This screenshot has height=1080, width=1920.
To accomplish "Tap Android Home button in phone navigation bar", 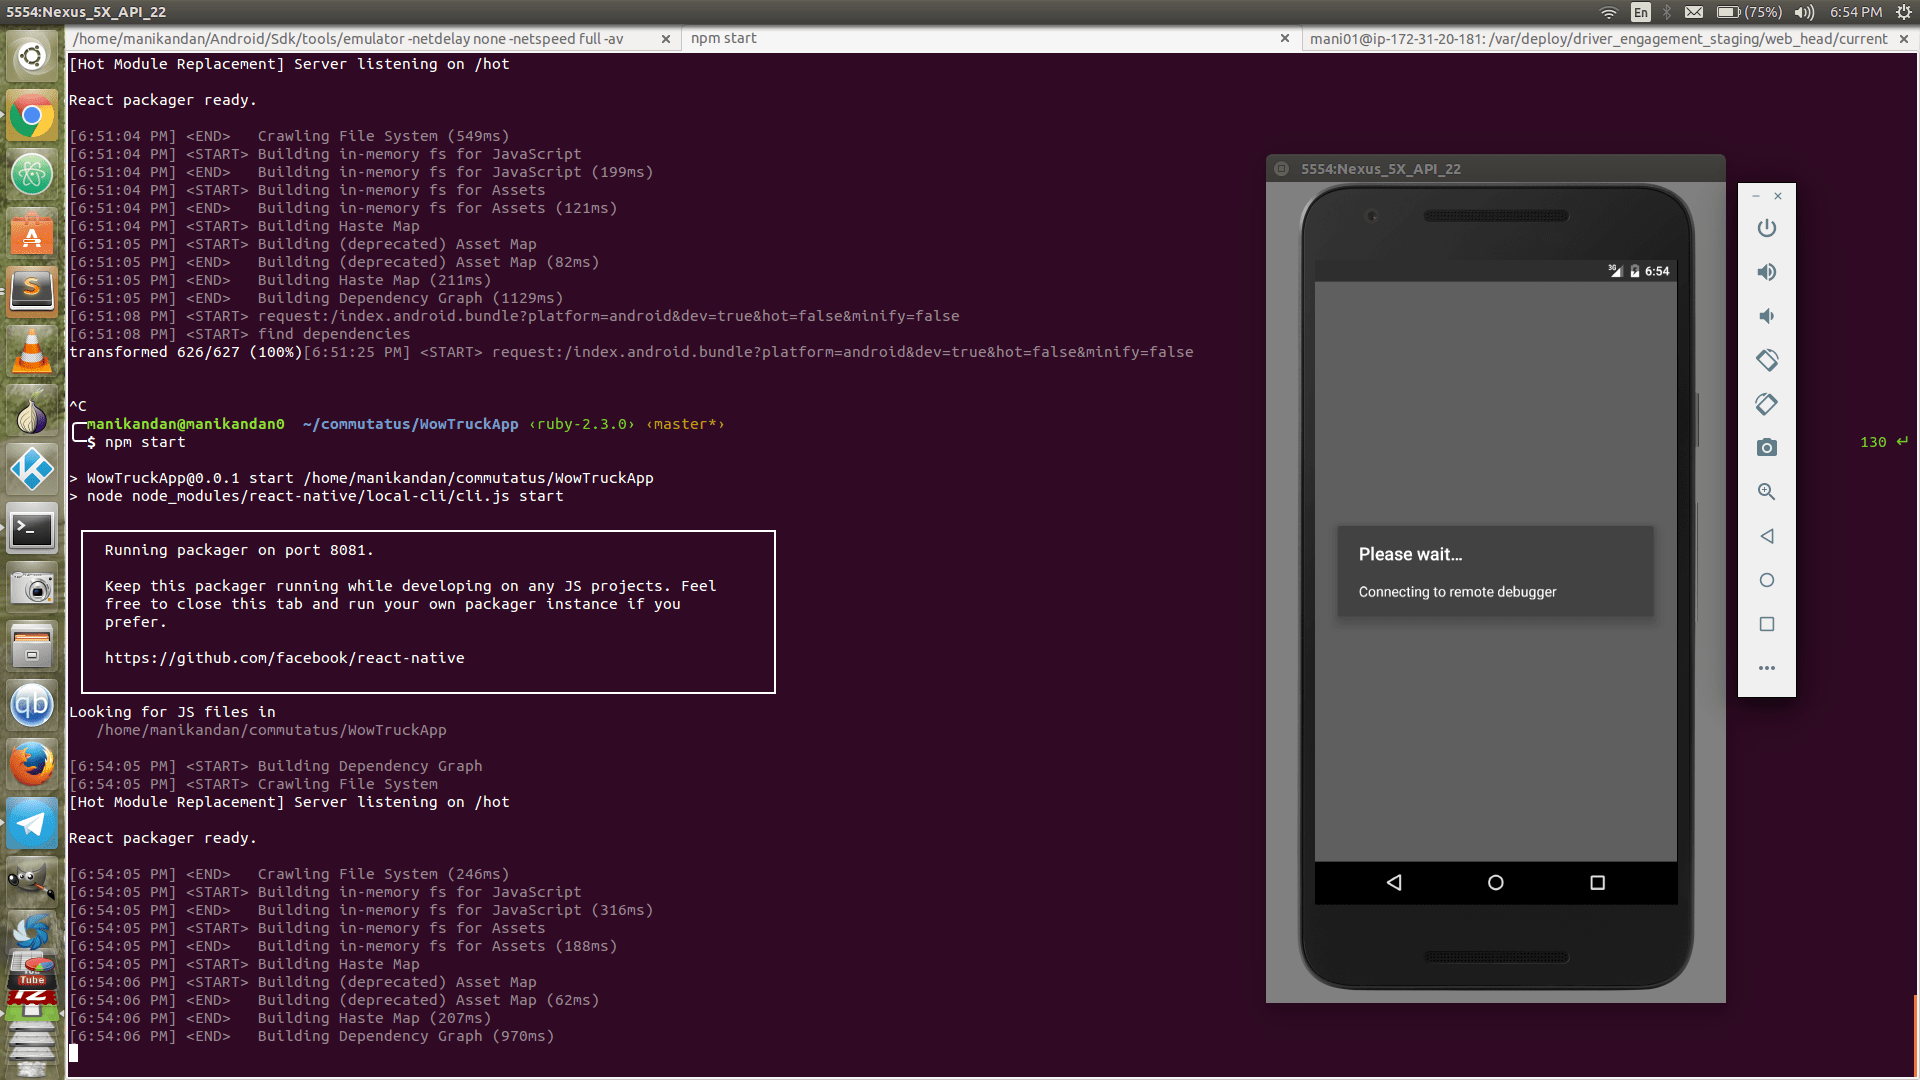I will [1496, 882].
